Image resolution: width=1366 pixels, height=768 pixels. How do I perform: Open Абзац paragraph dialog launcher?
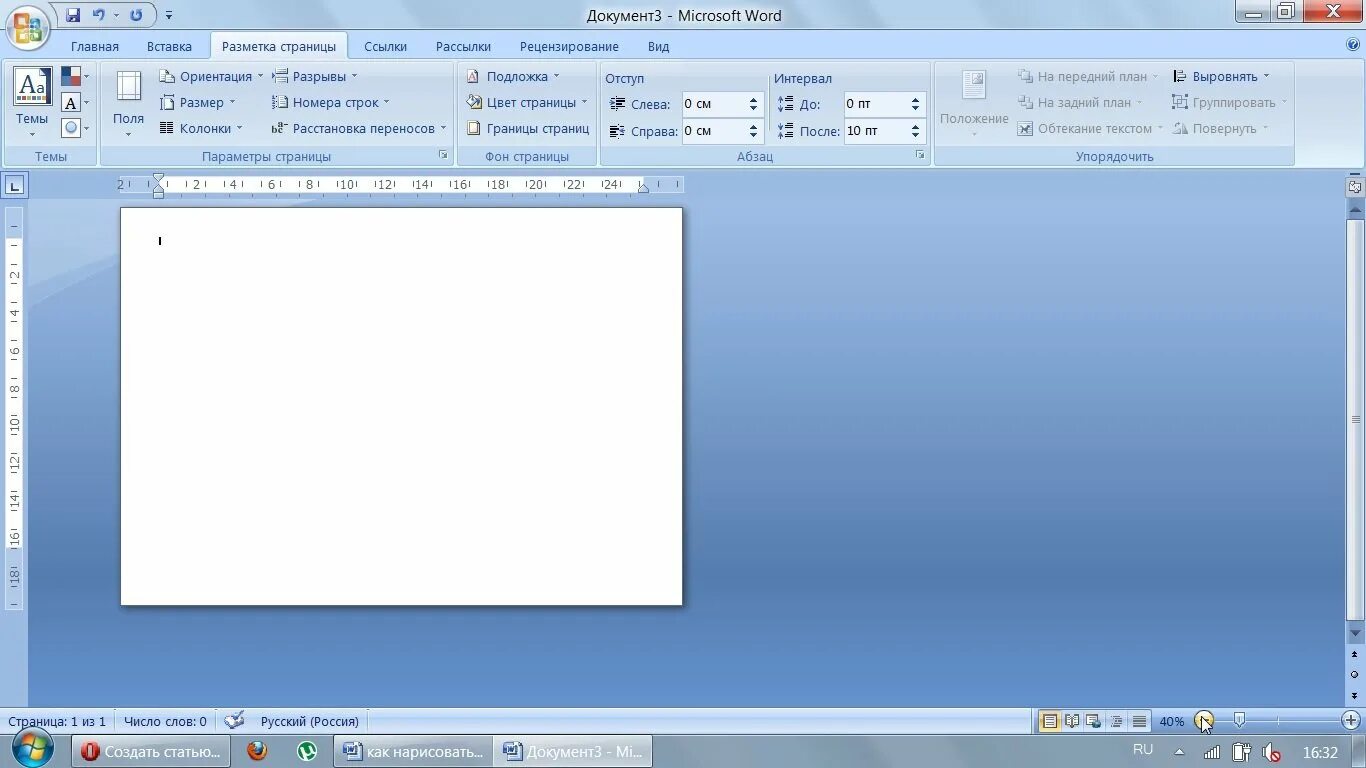click(x=920, y=155)
